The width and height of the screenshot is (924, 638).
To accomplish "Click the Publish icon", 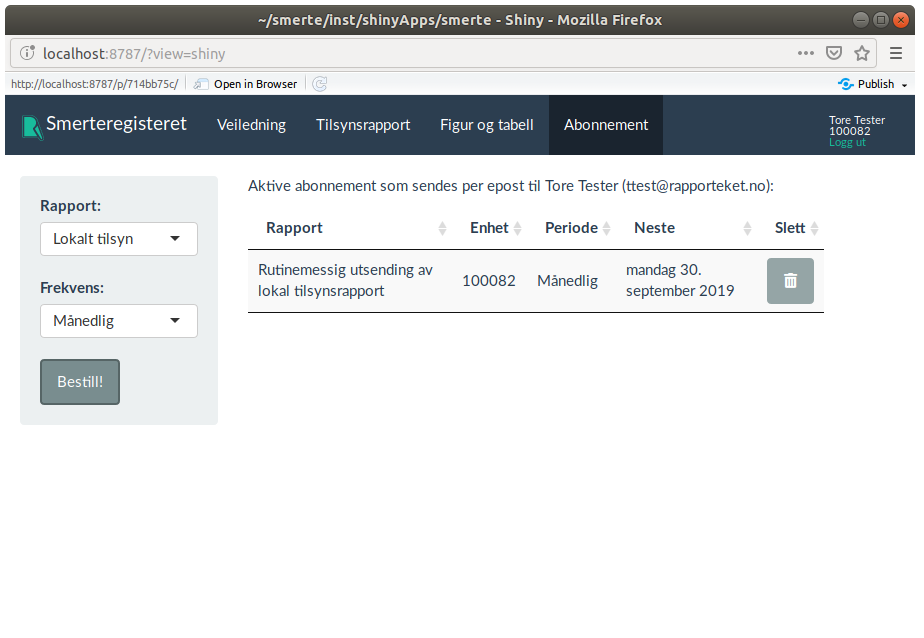I will pos(846,84).
